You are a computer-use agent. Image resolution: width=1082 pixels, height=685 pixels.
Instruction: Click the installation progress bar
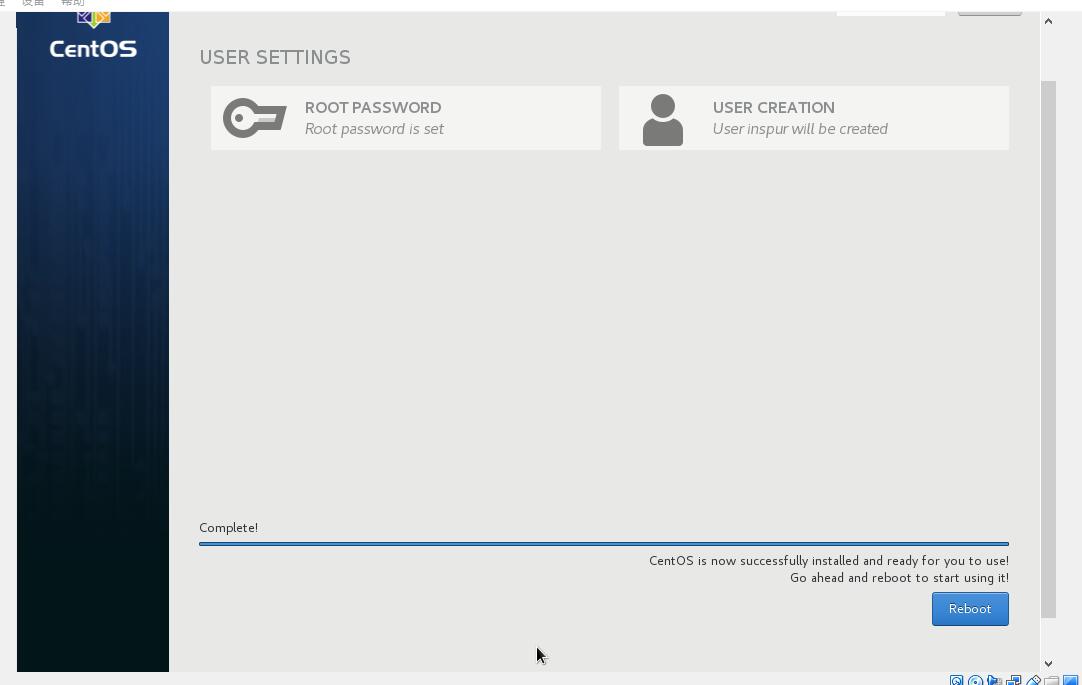coord(604,544)
